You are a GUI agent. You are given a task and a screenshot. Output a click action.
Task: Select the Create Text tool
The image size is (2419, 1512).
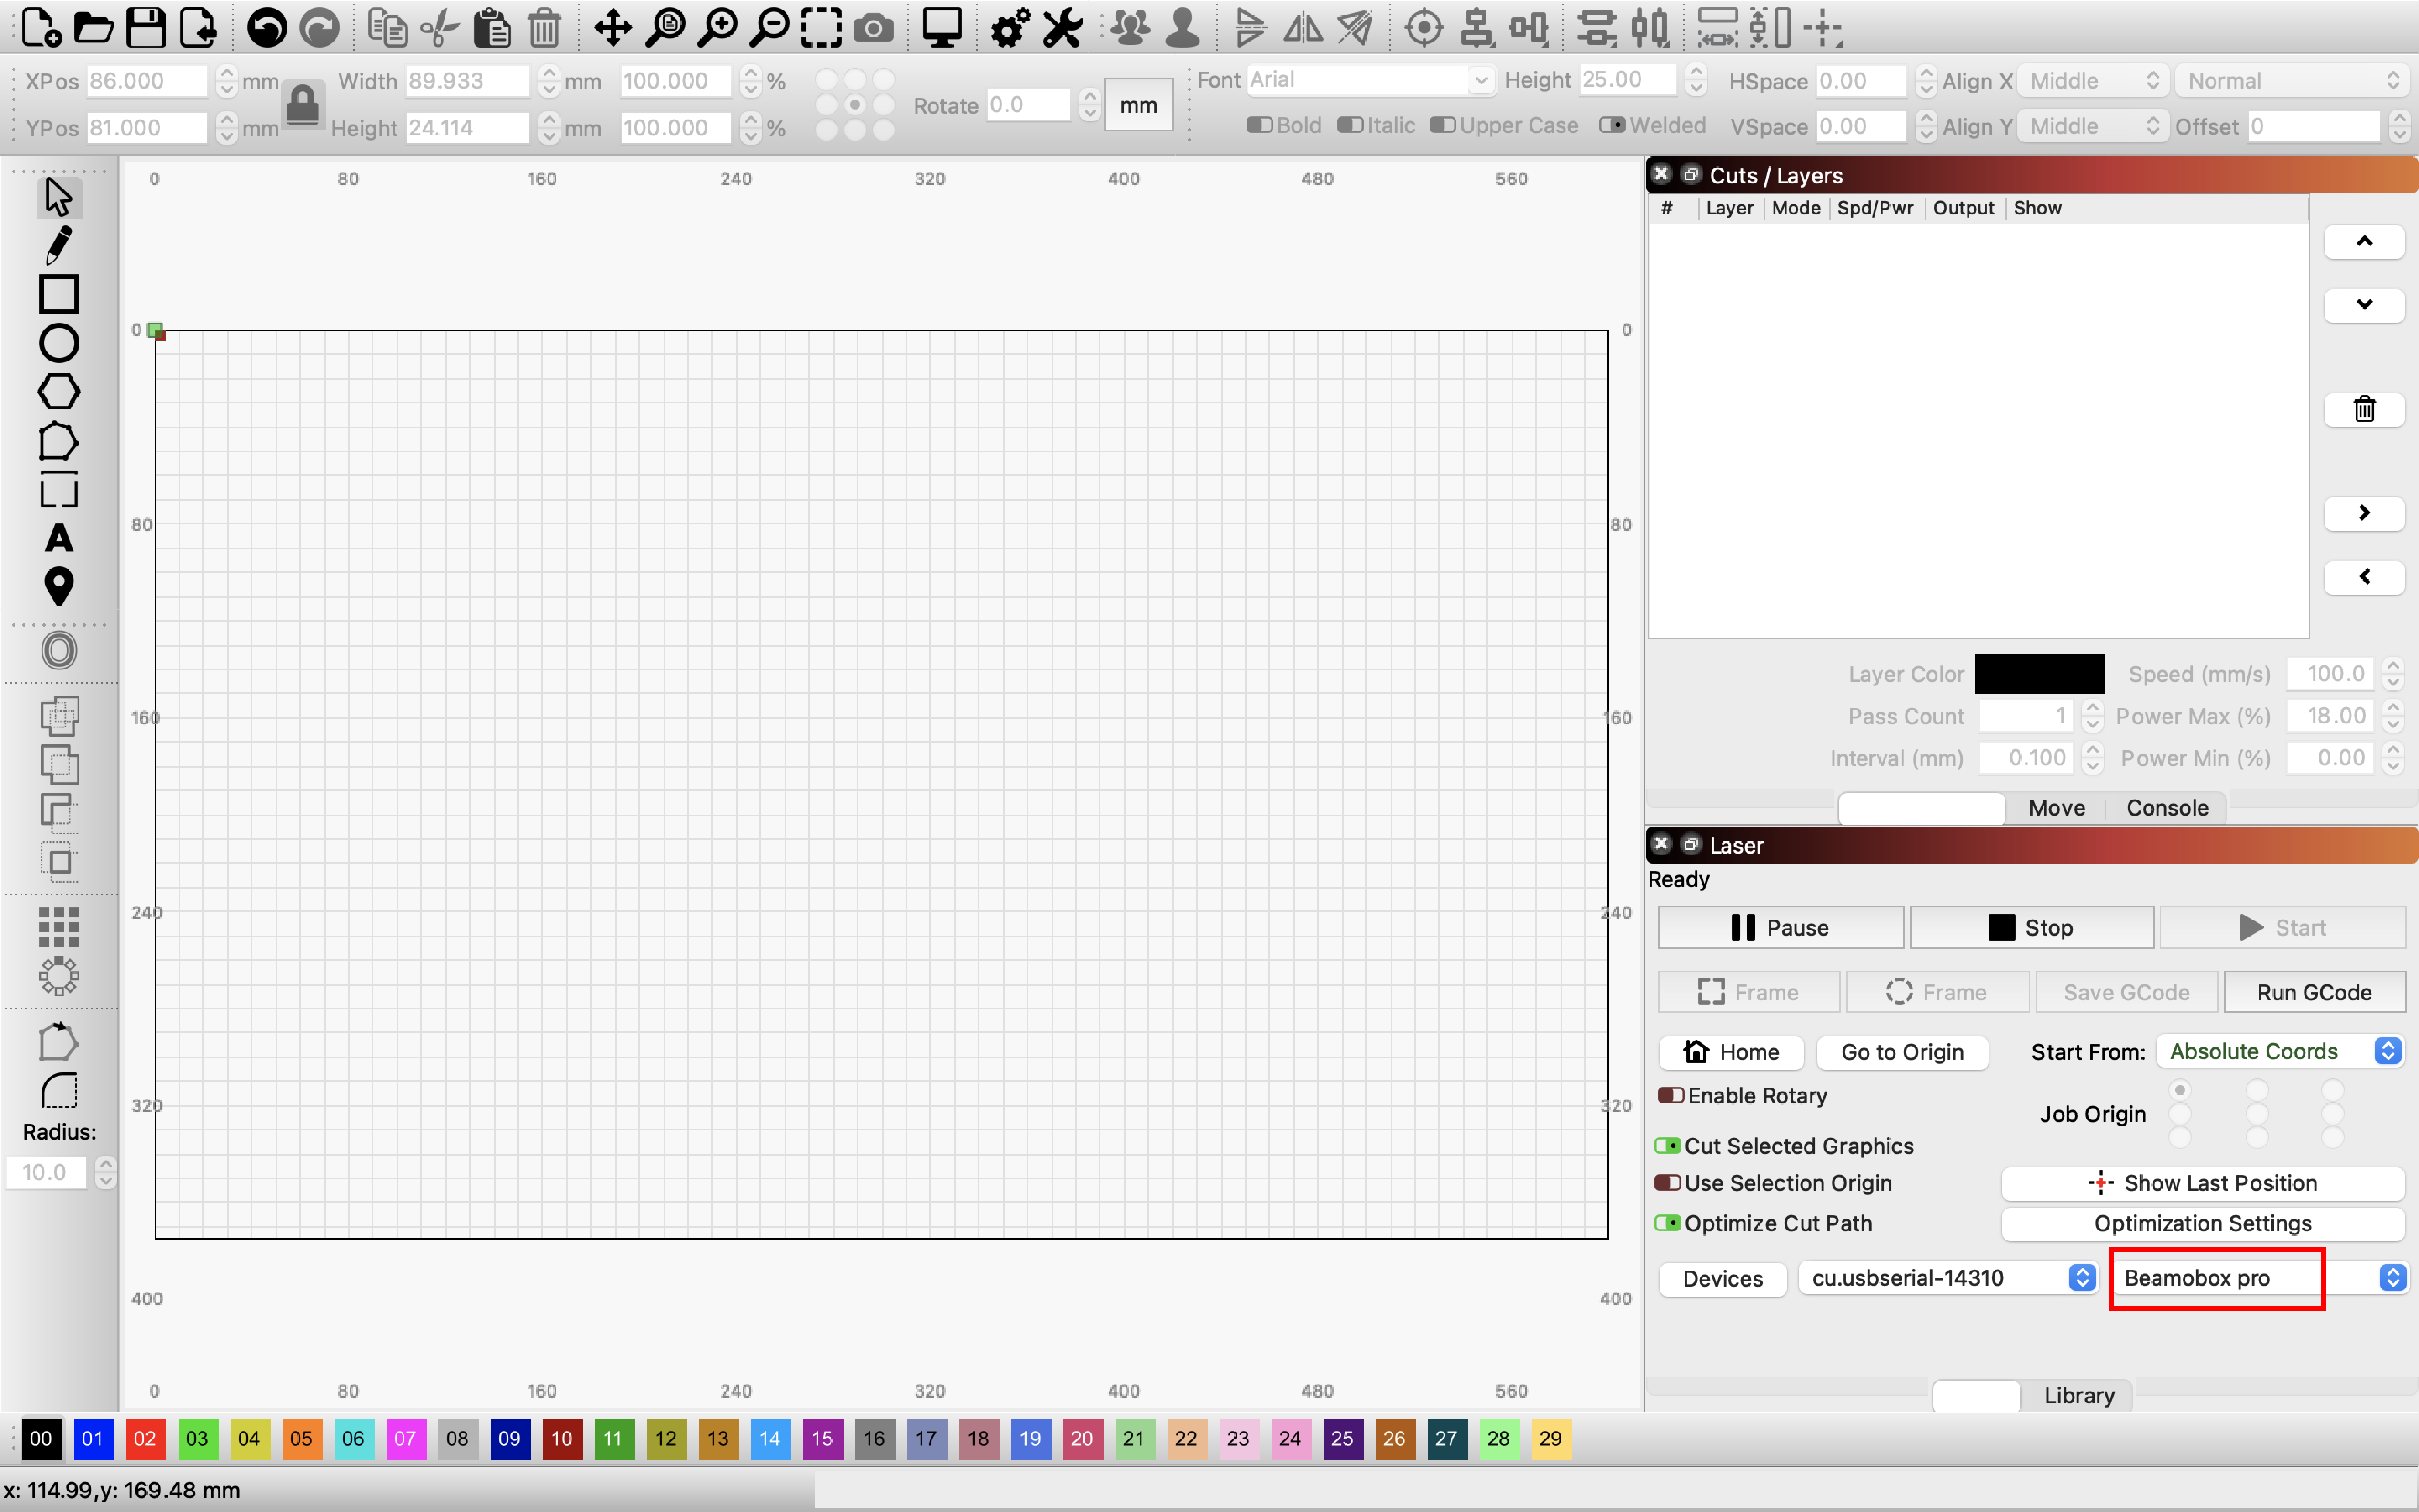coord(58,538)
